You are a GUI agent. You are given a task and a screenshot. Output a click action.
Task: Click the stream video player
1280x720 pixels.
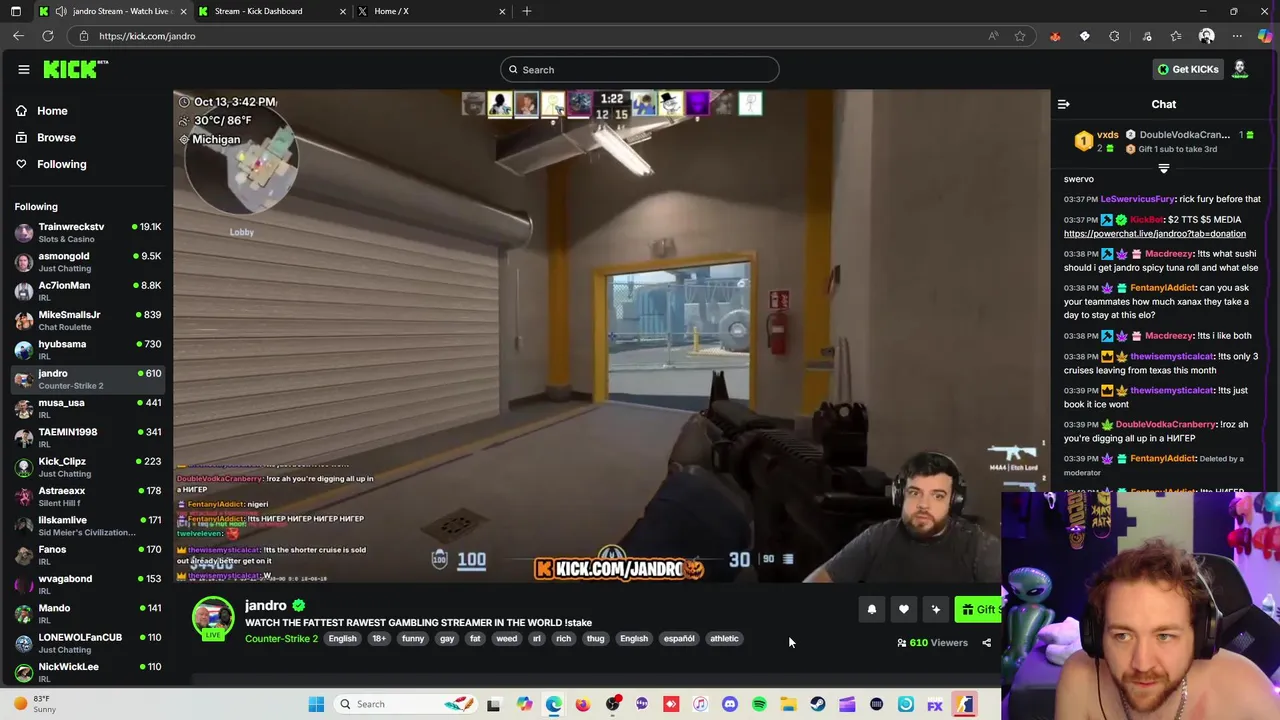coord(612,336)
